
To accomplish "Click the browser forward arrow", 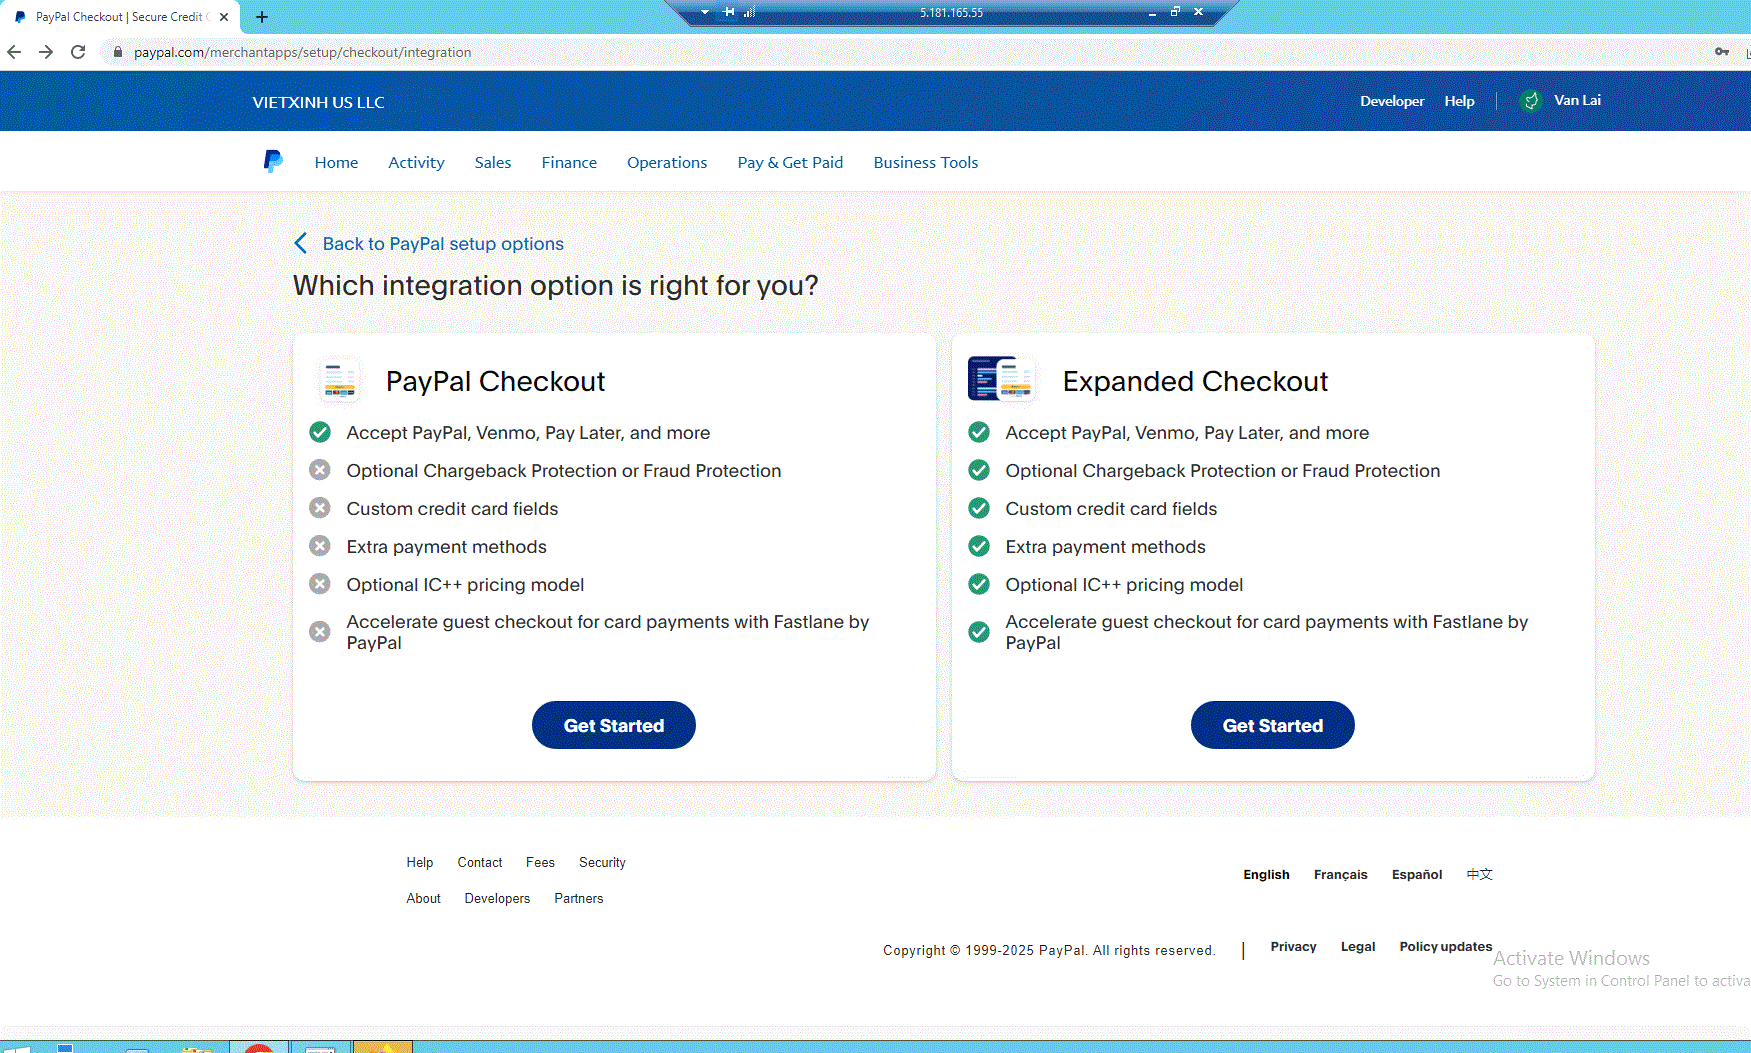I will 46,52.
